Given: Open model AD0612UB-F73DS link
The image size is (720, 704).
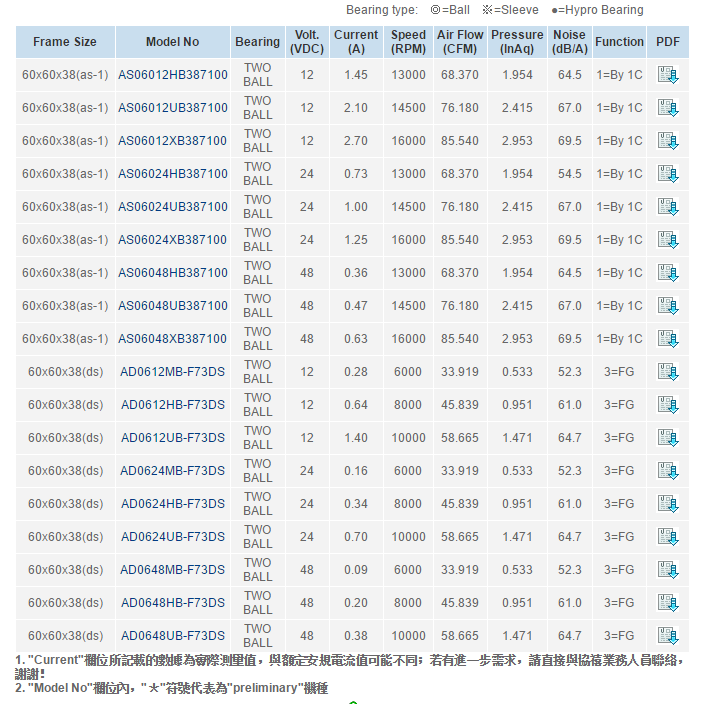Looking at the screenshot, I should [x=173, y=438].
